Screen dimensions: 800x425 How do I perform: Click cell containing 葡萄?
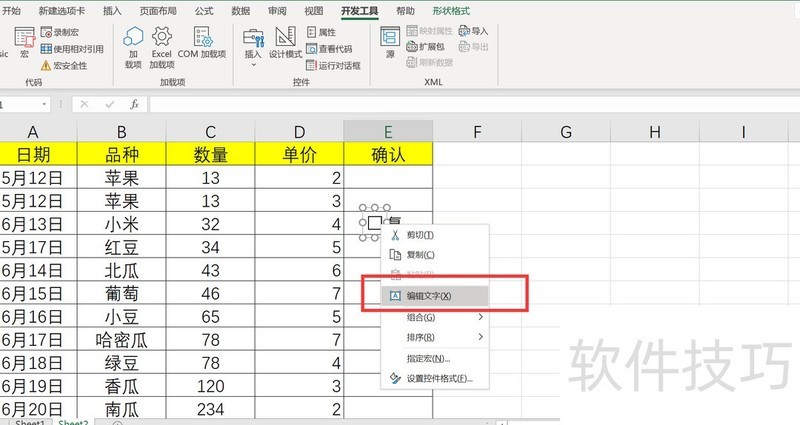pyautogui.click(x=121, y=293)
